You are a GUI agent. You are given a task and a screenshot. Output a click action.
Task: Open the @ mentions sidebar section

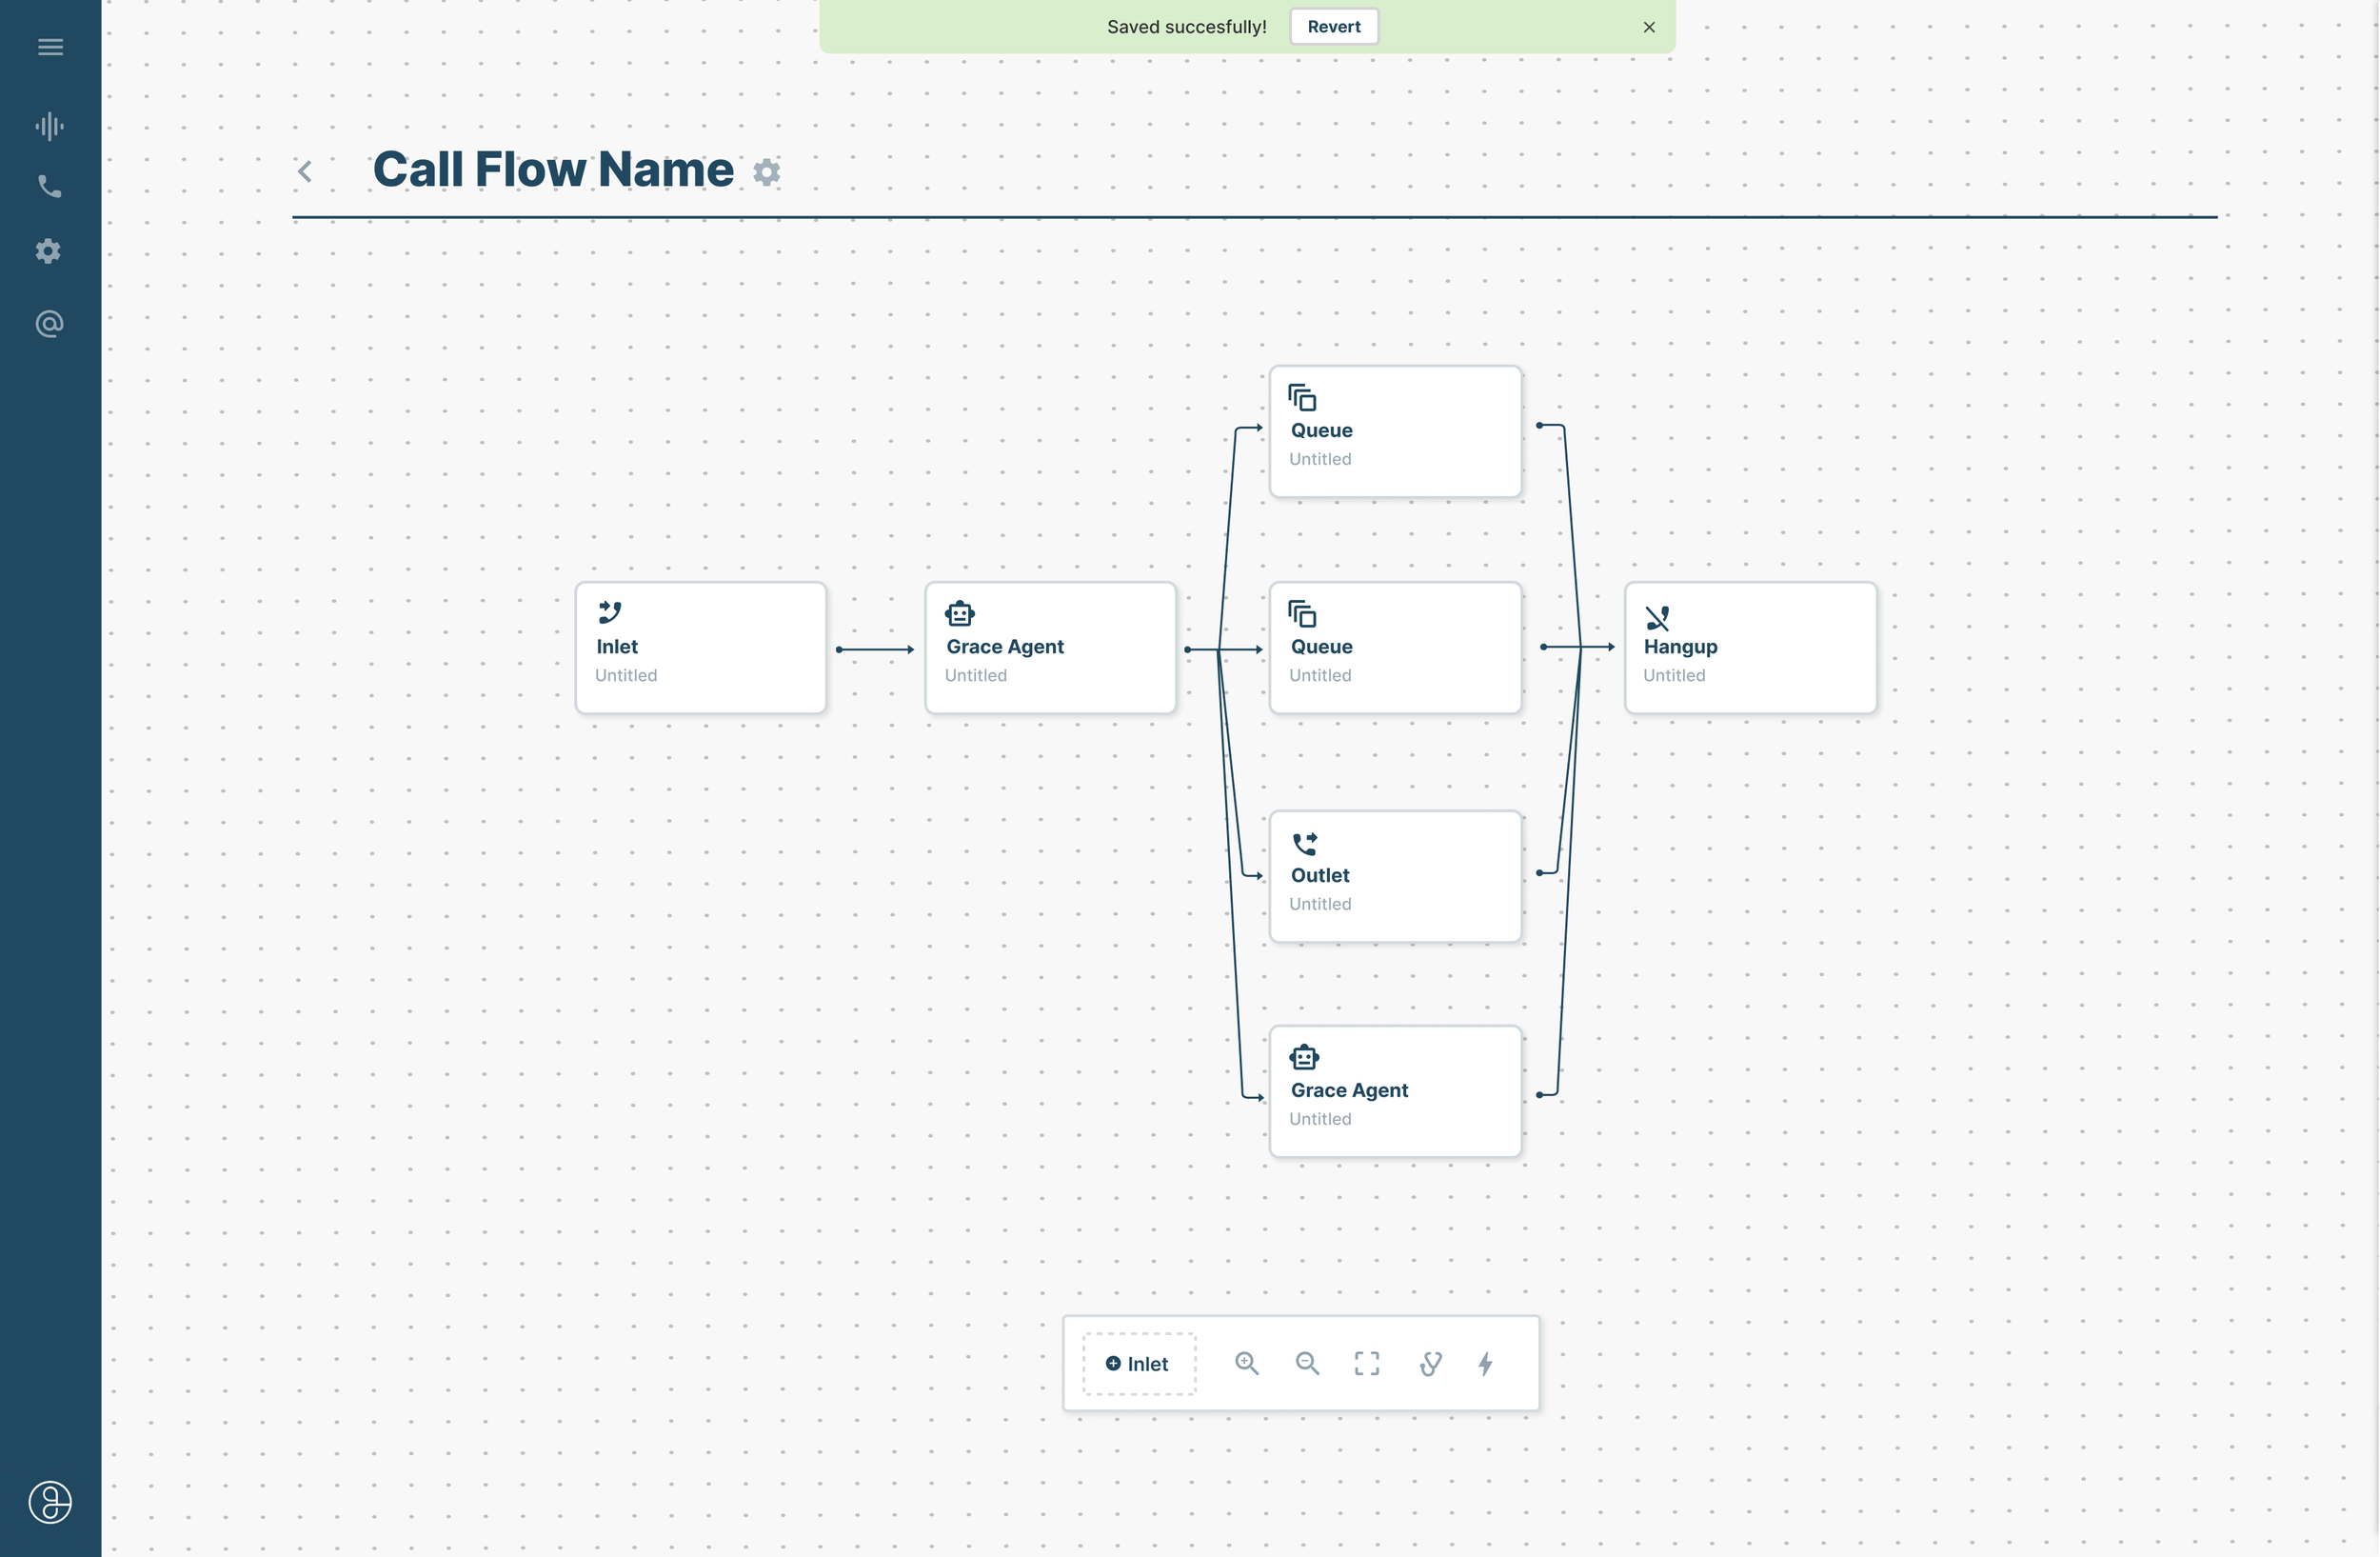[x=50, y=324]
